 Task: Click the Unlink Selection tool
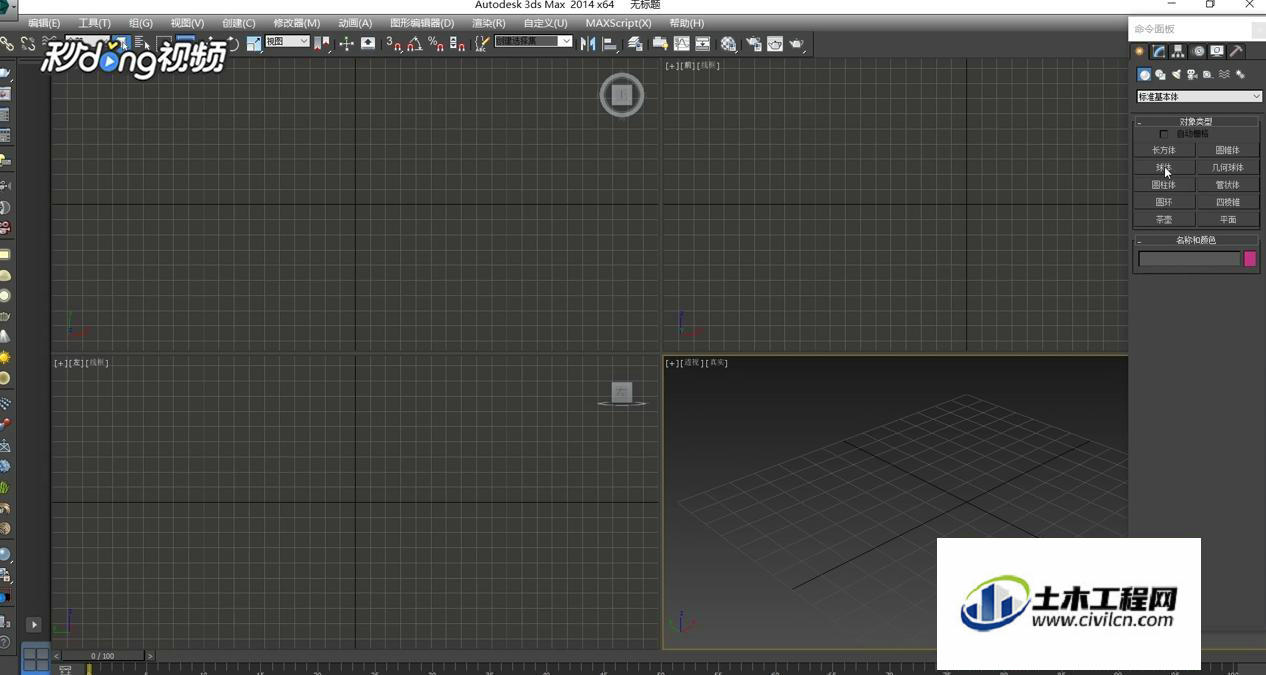click(27, 43)
